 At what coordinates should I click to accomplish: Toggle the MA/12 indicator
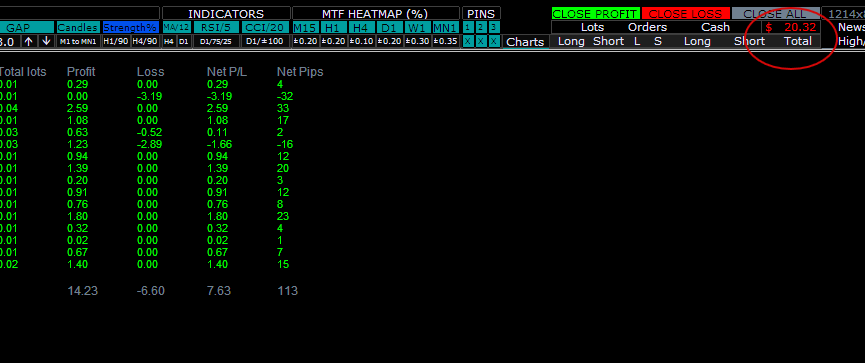point(177,27)
